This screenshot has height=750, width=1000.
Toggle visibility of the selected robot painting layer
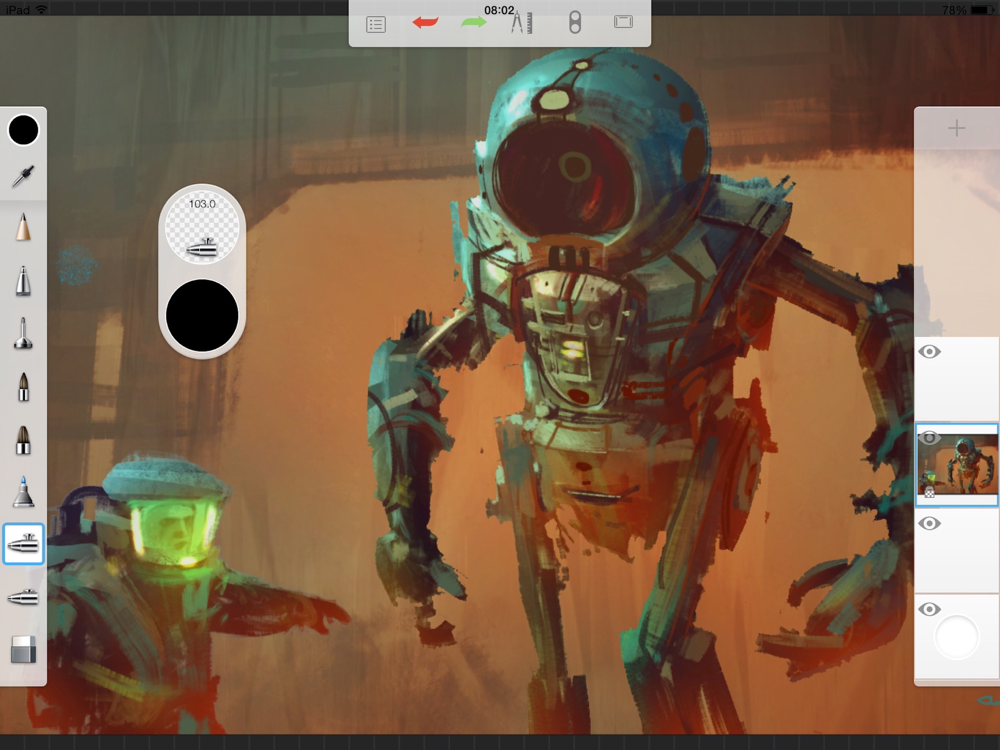pyautogui.click(x=929, y=438)
